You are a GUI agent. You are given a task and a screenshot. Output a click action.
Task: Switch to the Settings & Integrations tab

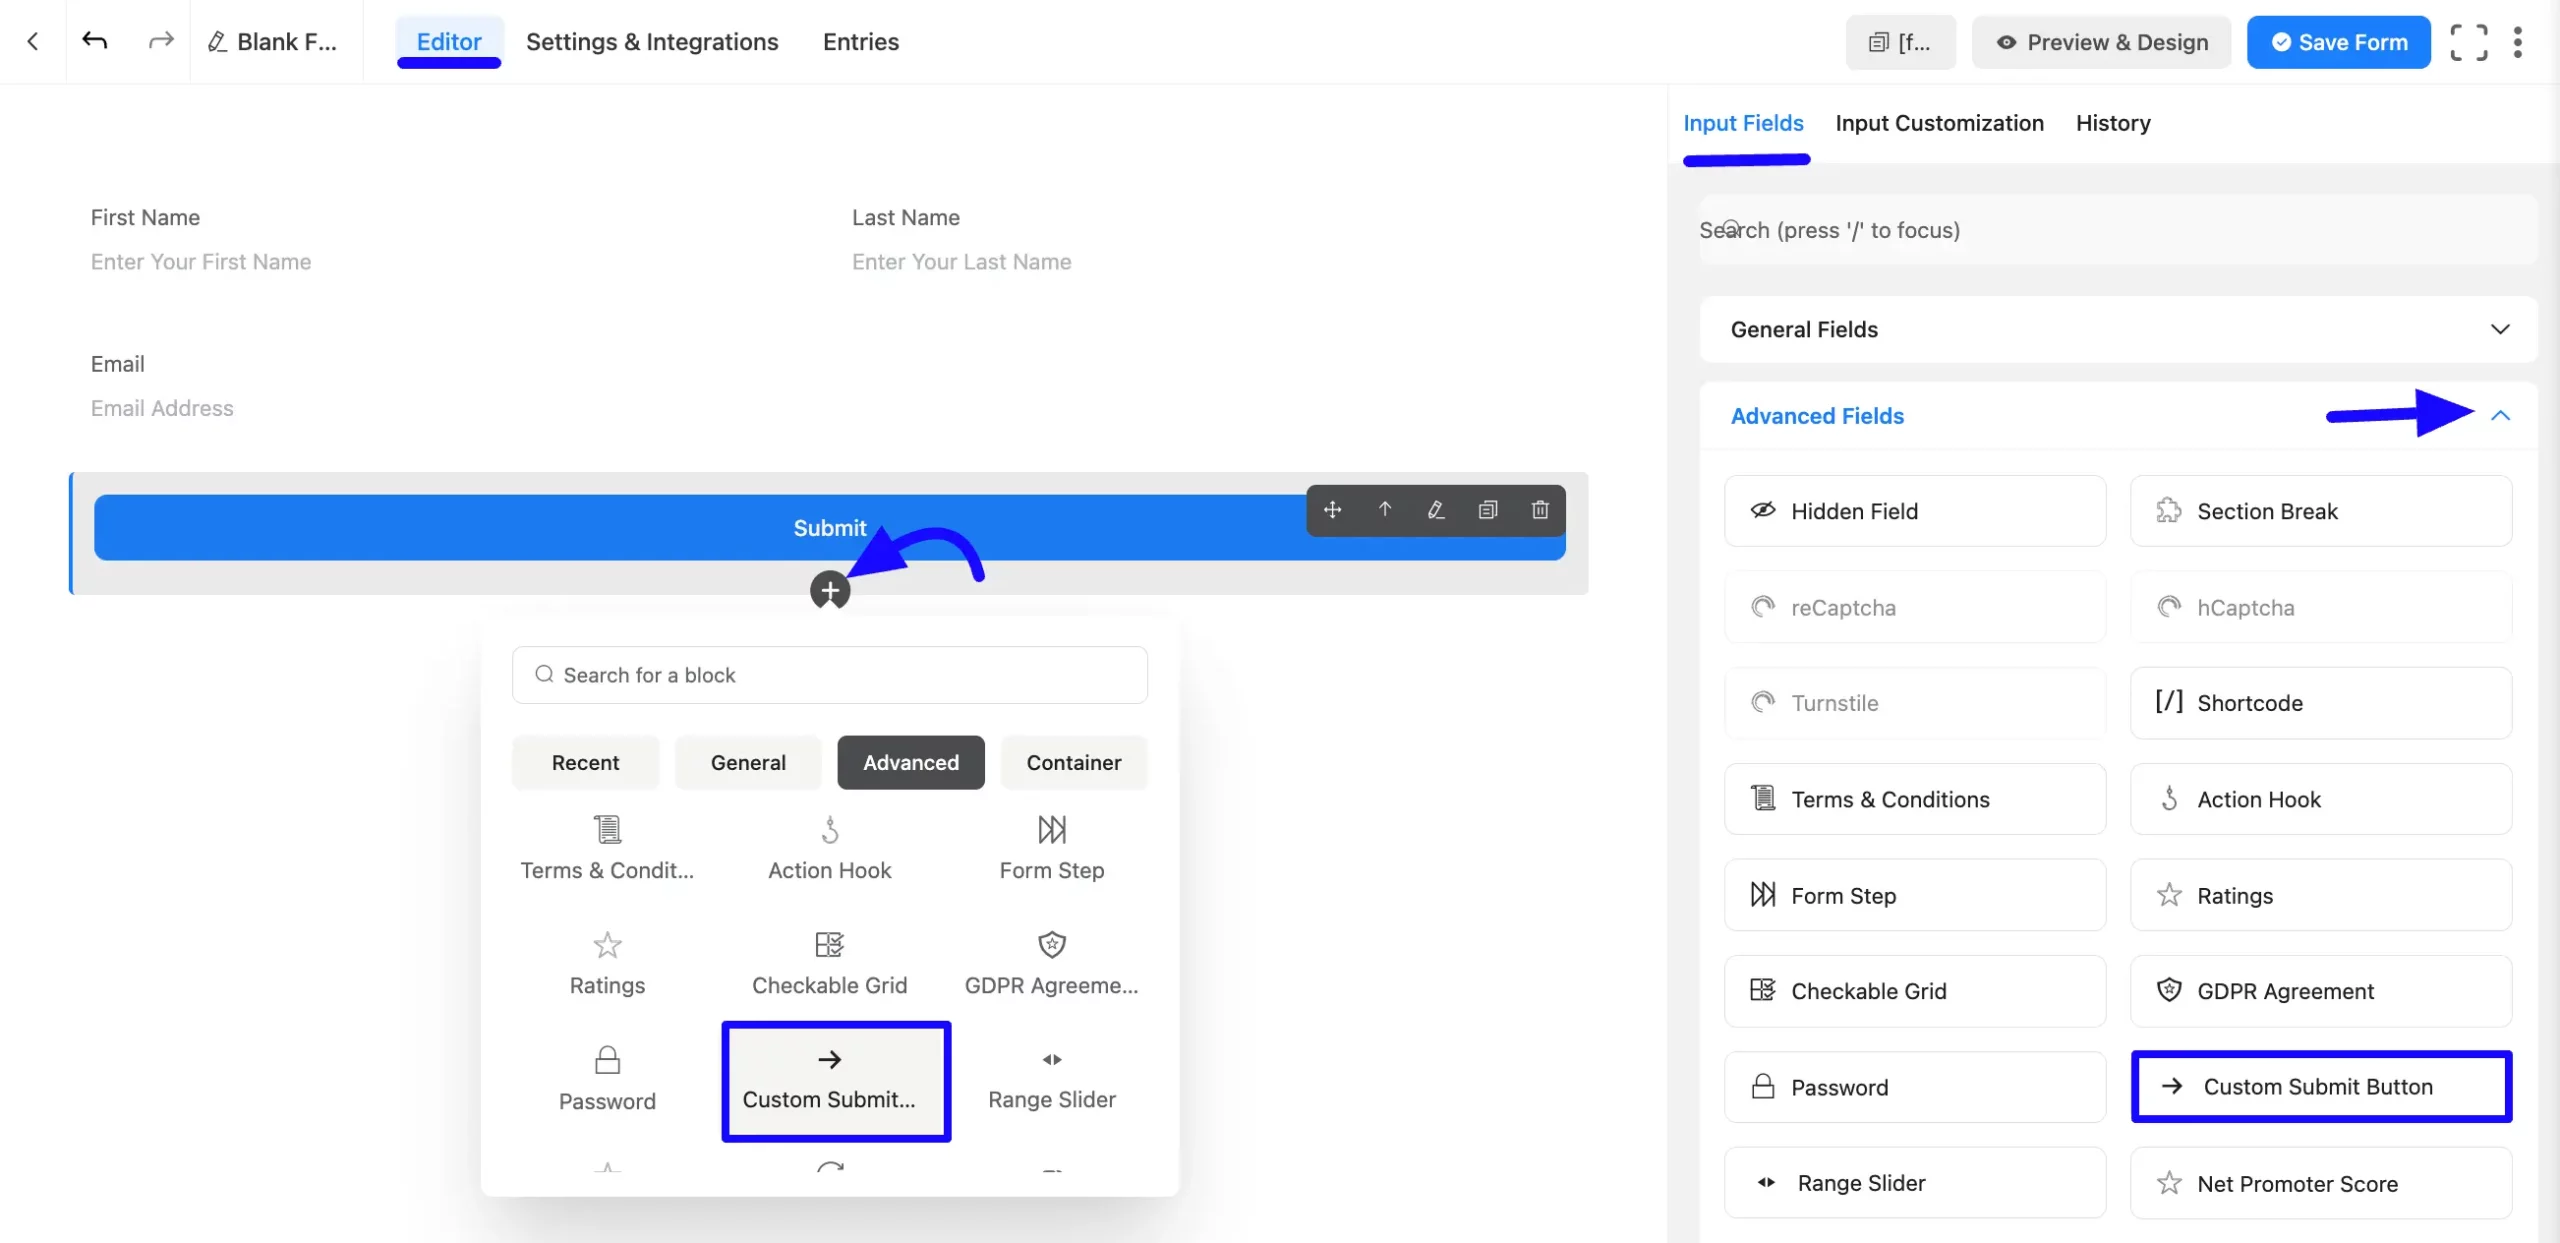[x=652, y=41]
